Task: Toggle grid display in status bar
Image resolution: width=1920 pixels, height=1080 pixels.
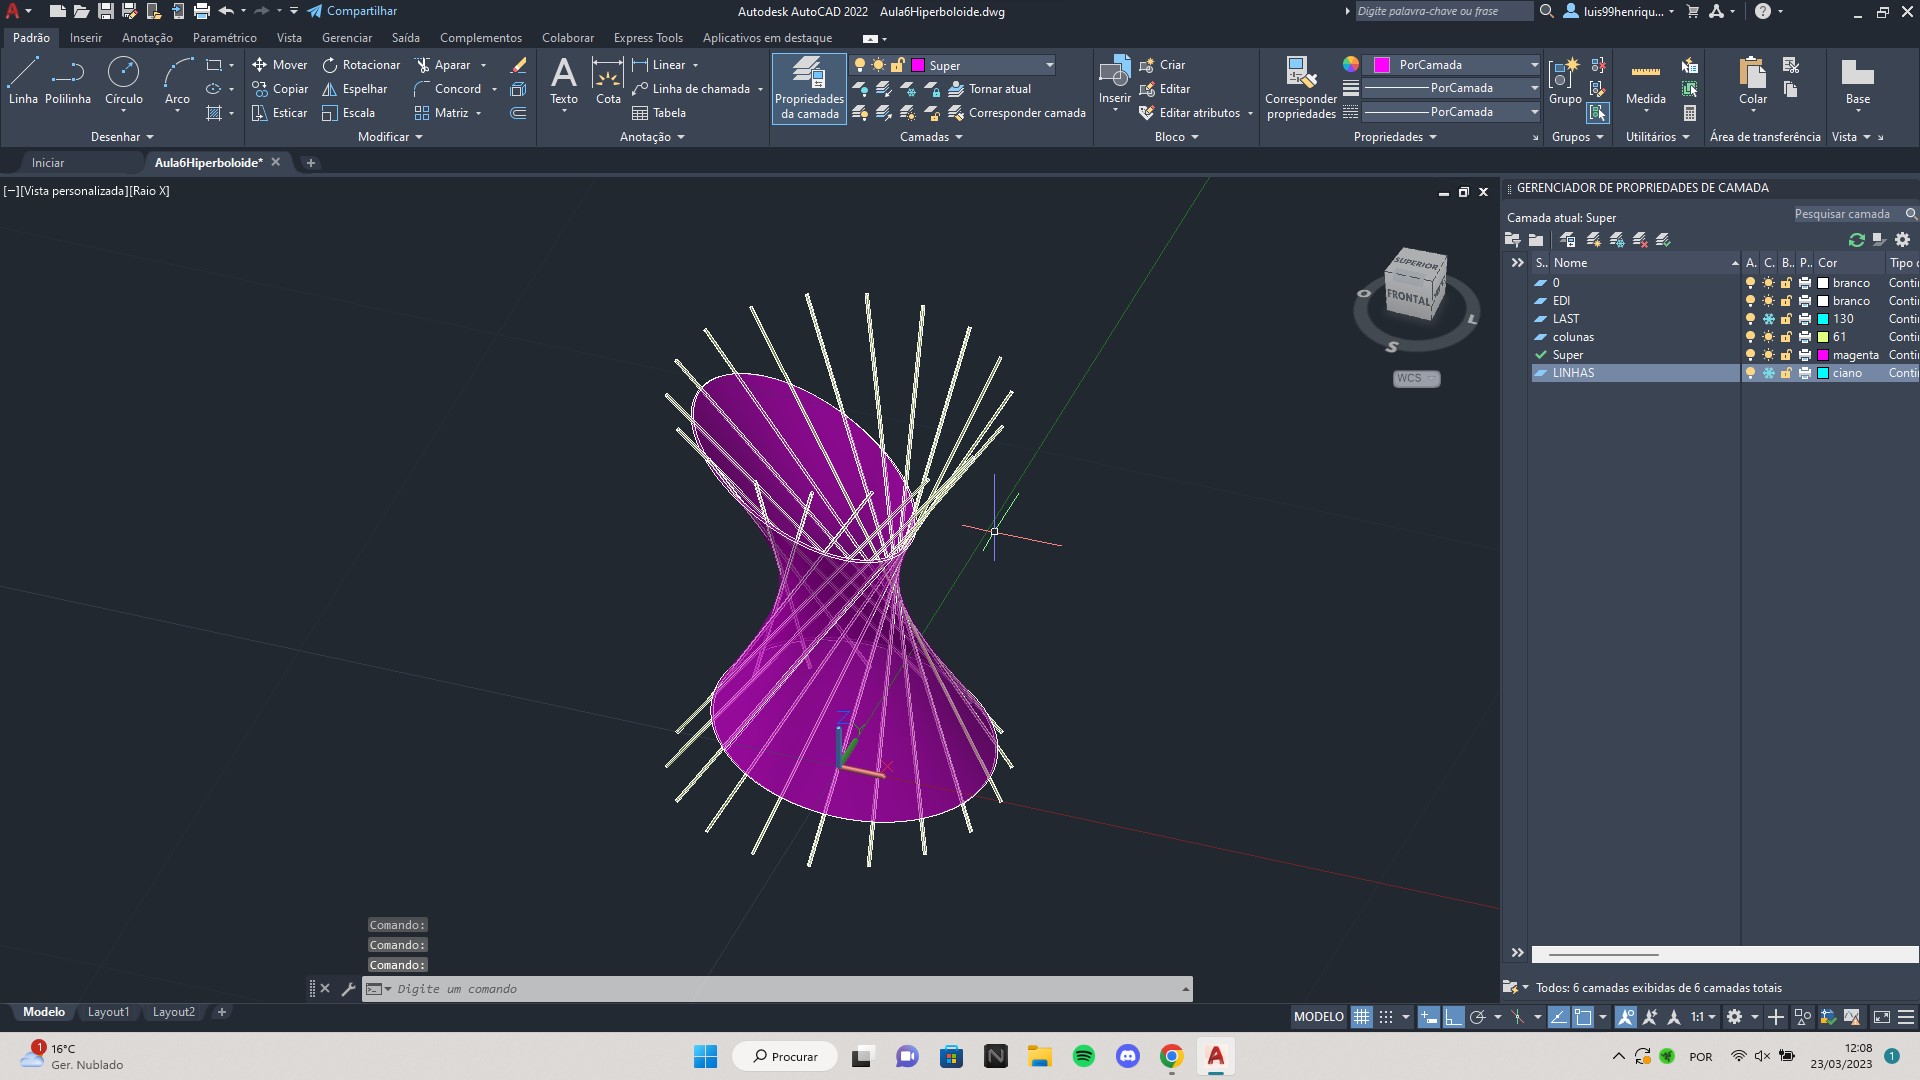Action: coord(1361,1017)
